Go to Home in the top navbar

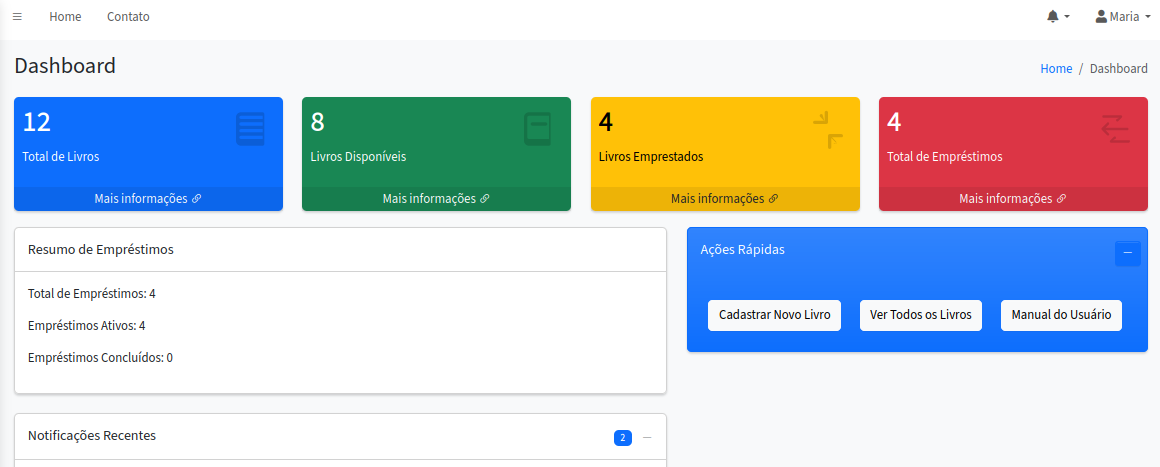click(65, 17)
